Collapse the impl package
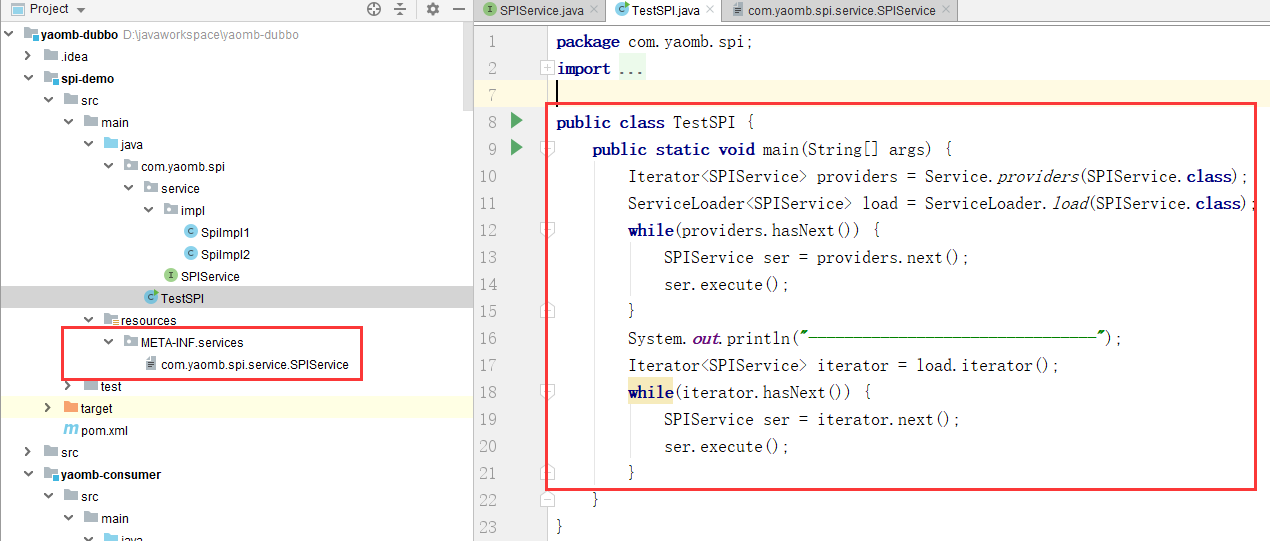 (x=150, y=210)
